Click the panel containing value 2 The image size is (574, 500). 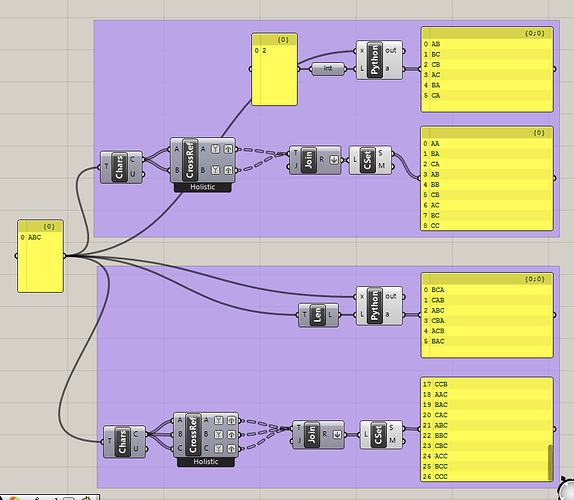[275, 70]
